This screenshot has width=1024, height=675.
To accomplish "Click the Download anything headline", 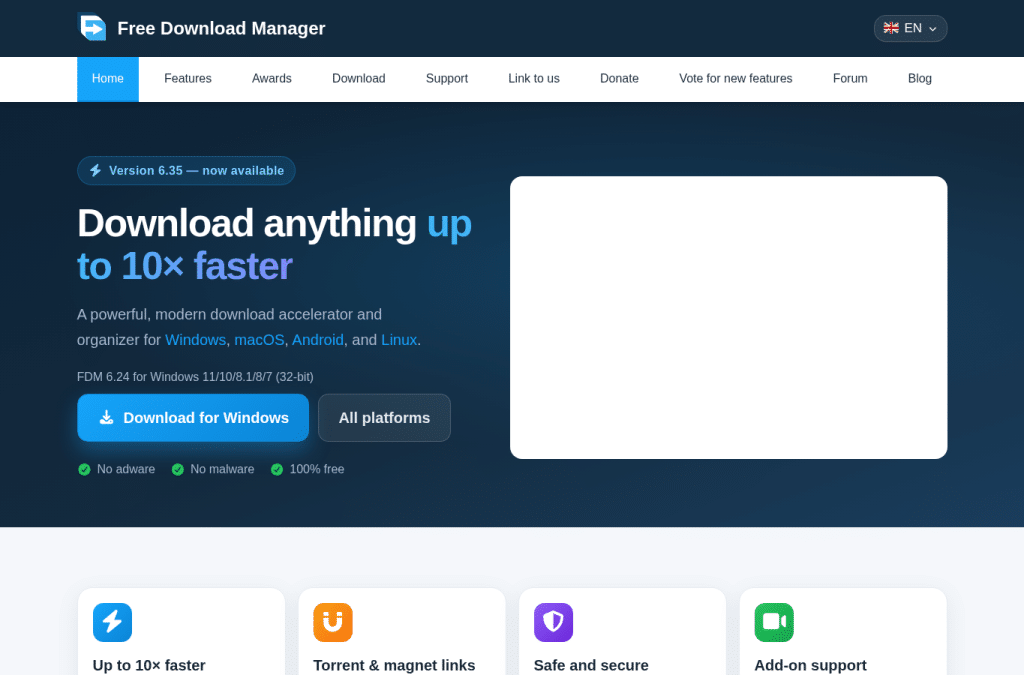I will pos(274,244).
